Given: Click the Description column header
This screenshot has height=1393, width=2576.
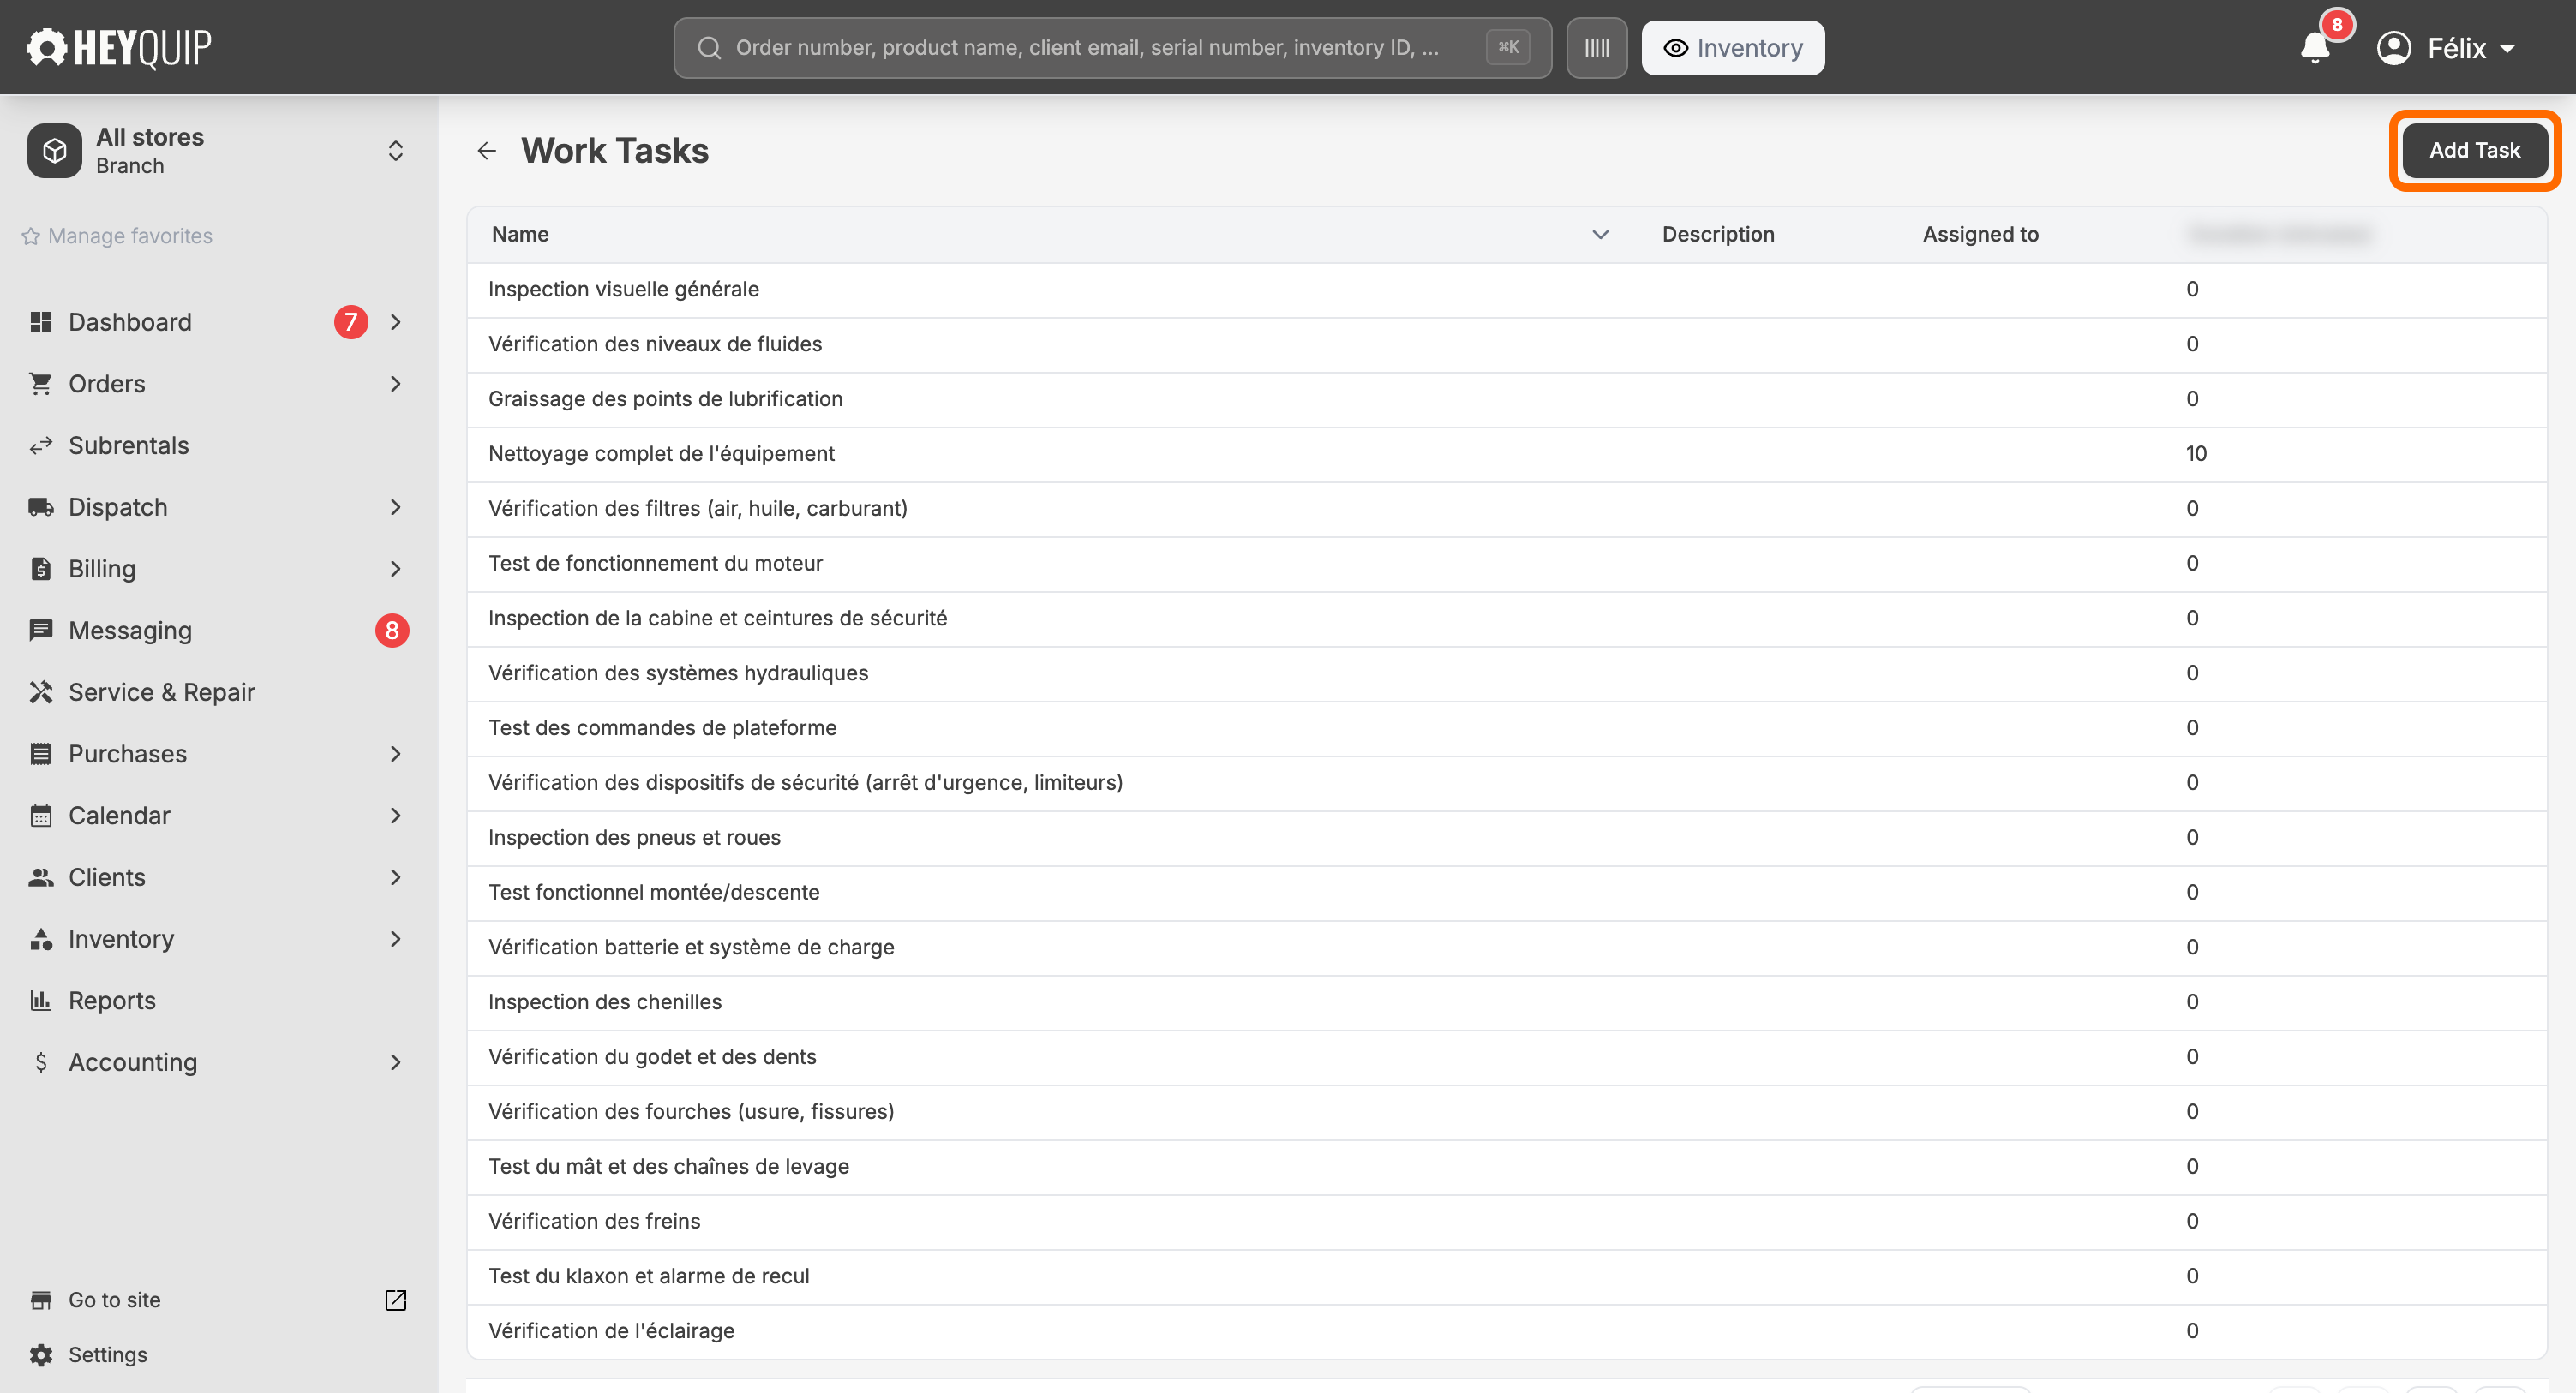Looking at the screenshot, I should click(x=1718, y=235).
